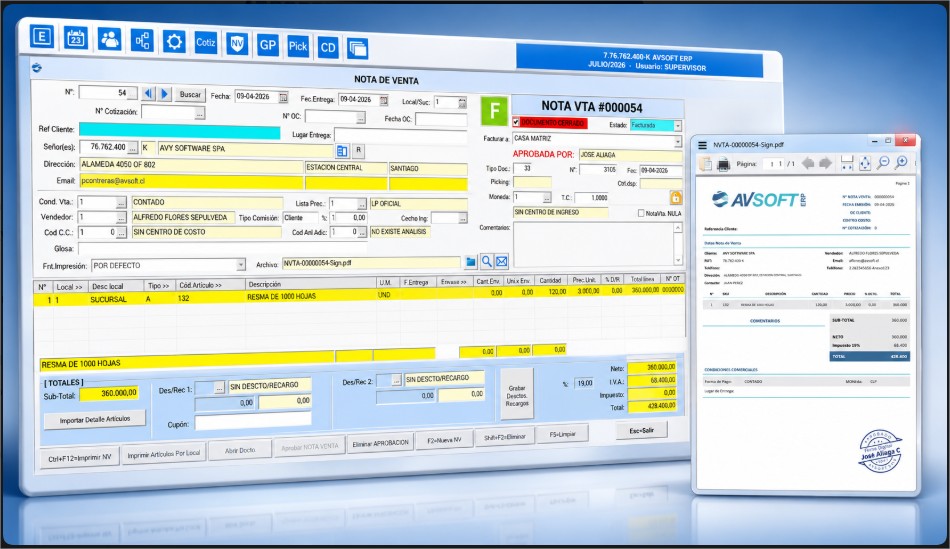Open the 'E' module icon in top toolbar
This screenshot has width=950, height=549.
point(42,36)
